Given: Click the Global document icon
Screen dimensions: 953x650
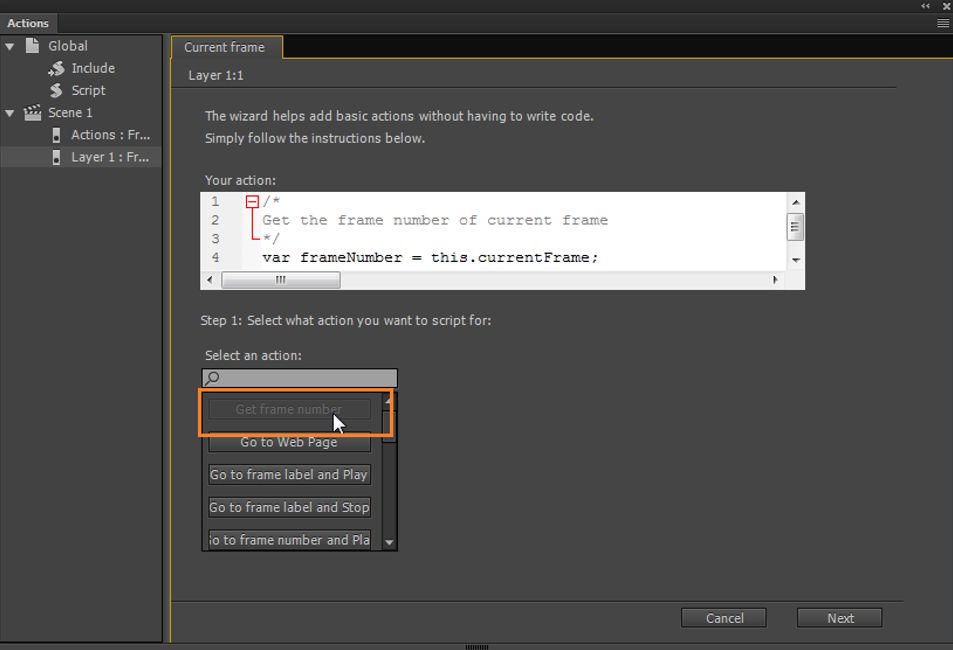Looking at the screenshot, I should pos(32,46).
